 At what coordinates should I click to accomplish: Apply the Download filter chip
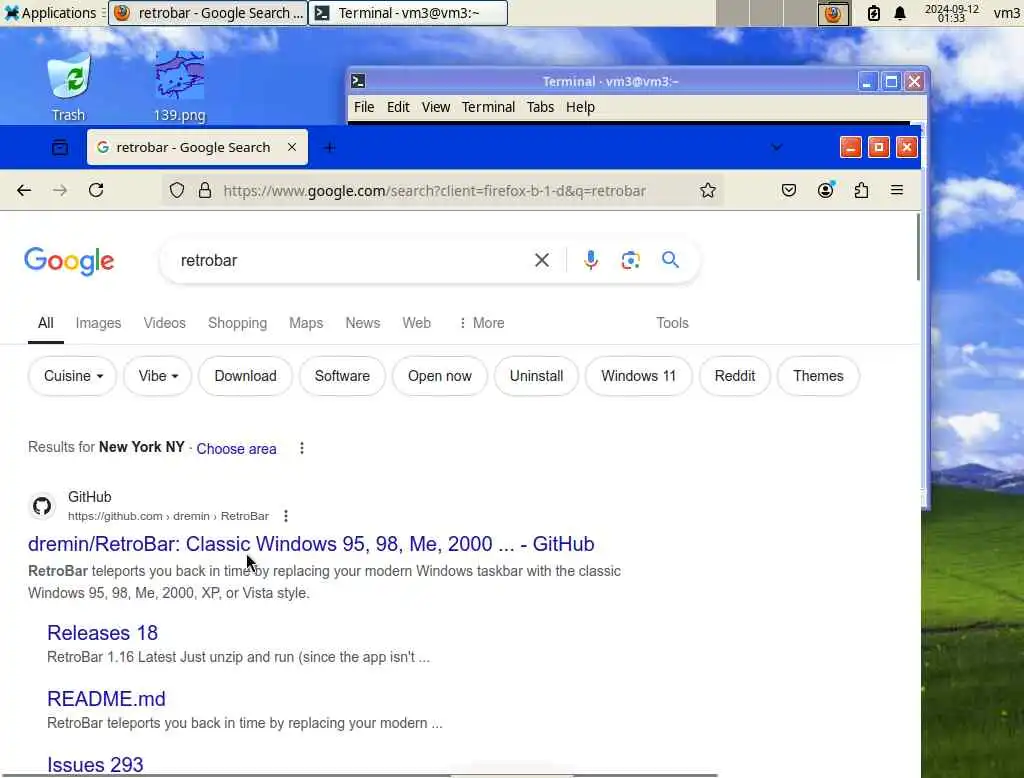[246, 376]
